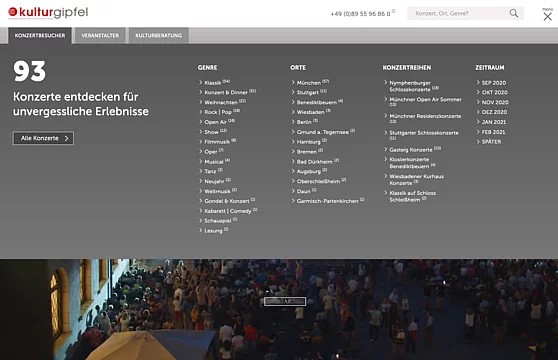Image resolution: width=558 pixels, height=360 pixels.
Task: Click the search magnifier icon
Action: (x=514, y=13)
